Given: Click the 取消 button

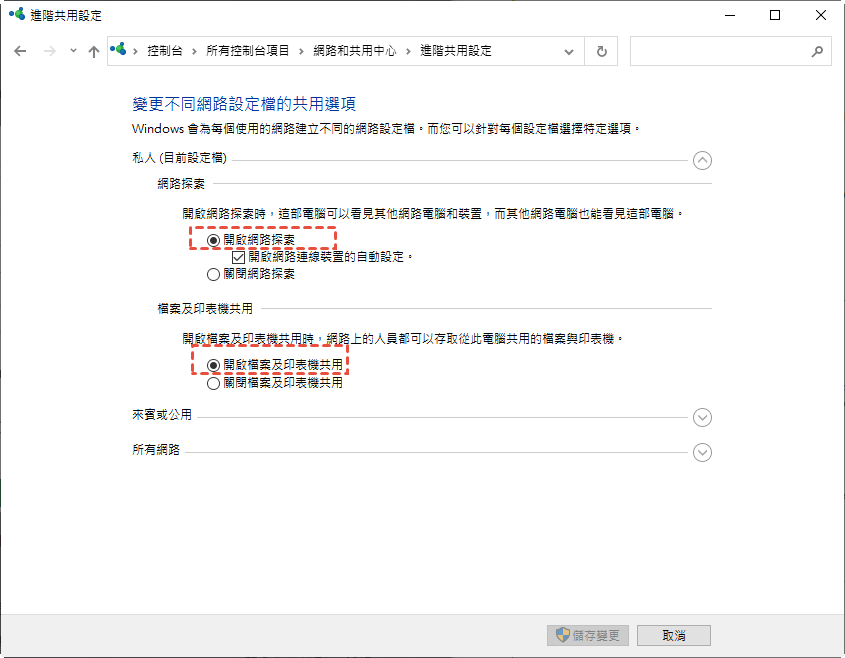Looking at the screenshot, I should click(674, 635).
